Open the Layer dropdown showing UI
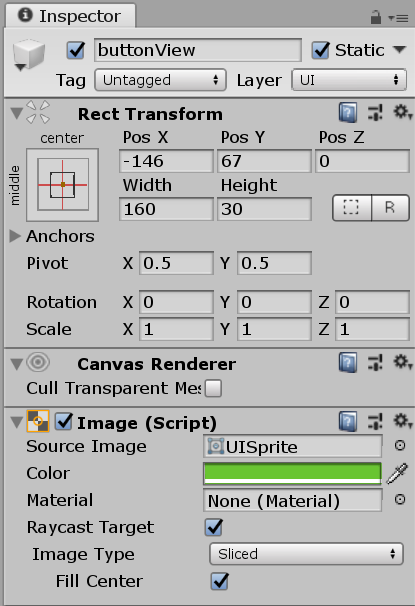The height and width of the screenshot is (606, 415). coord(349,80)
